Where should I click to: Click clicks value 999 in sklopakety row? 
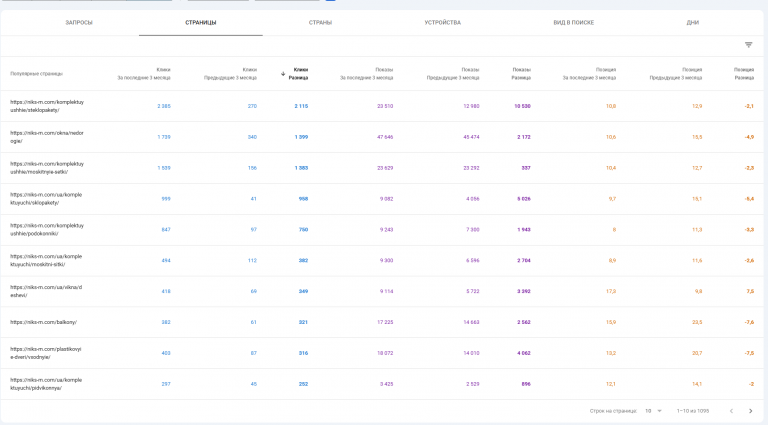tap(166, 199)
